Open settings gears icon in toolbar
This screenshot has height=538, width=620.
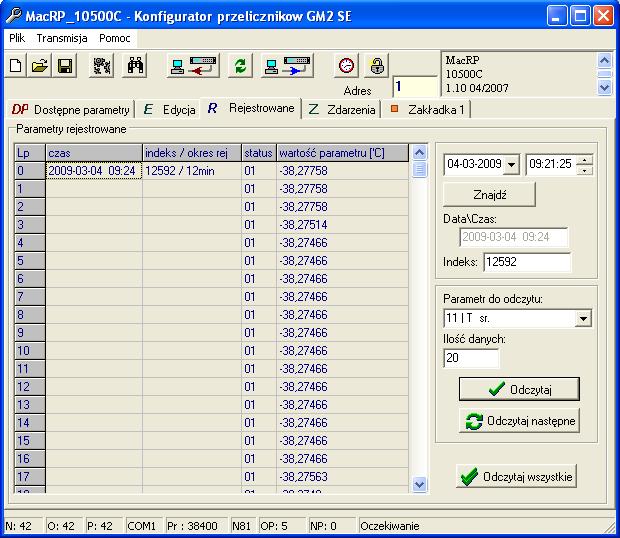(102, 66)
